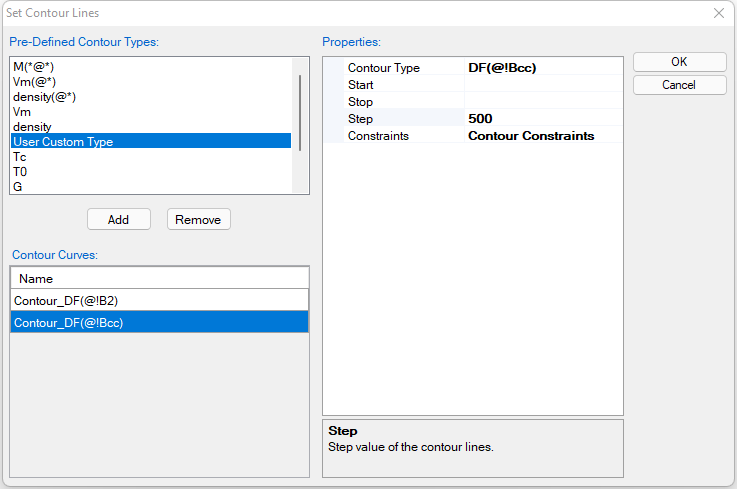Remove the selected contour curve
The height and width of the screenshot is (489, 737).
click(198, 219)
